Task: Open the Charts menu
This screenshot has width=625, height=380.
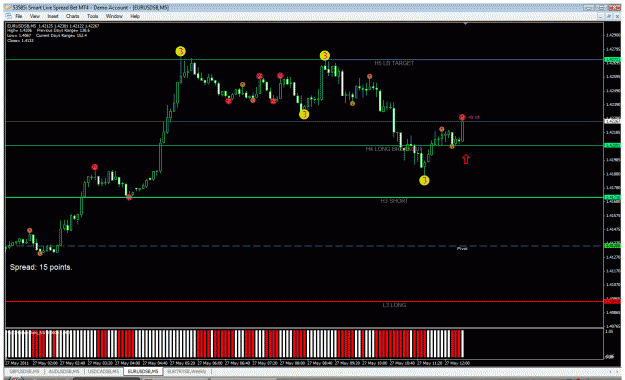Action: pos(72,16)
